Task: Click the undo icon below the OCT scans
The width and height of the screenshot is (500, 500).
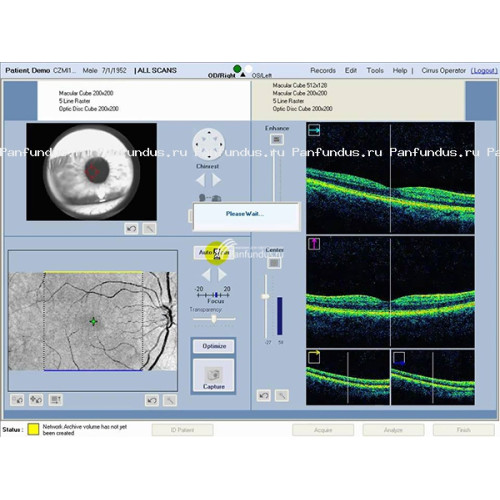Action: click(264, 396)
